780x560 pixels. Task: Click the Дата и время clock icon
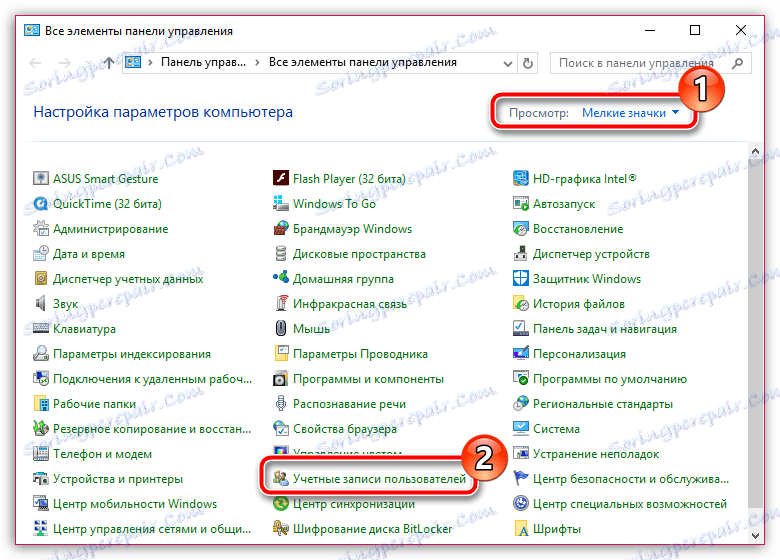40,254
